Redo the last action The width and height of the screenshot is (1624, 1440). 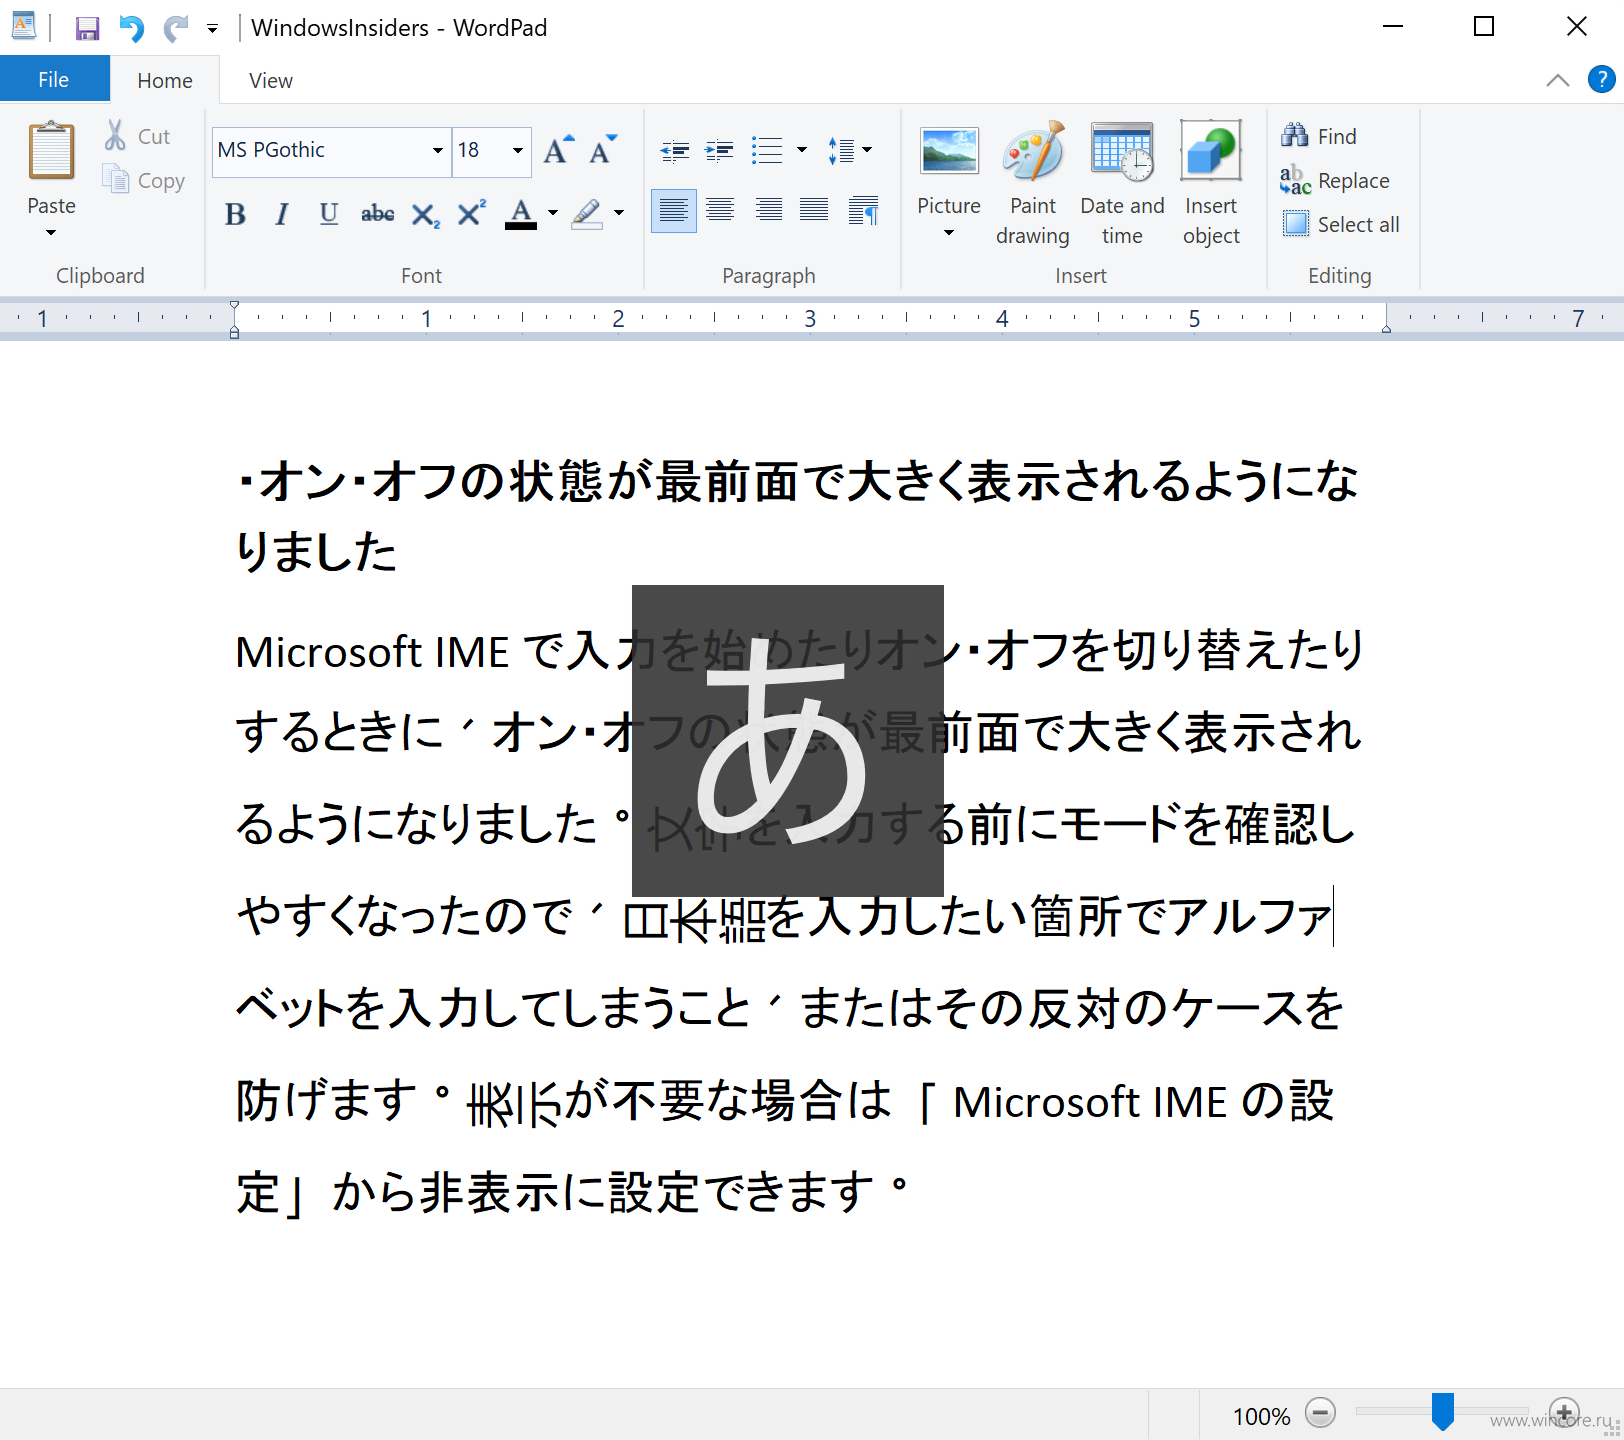(x=176, y=28)
